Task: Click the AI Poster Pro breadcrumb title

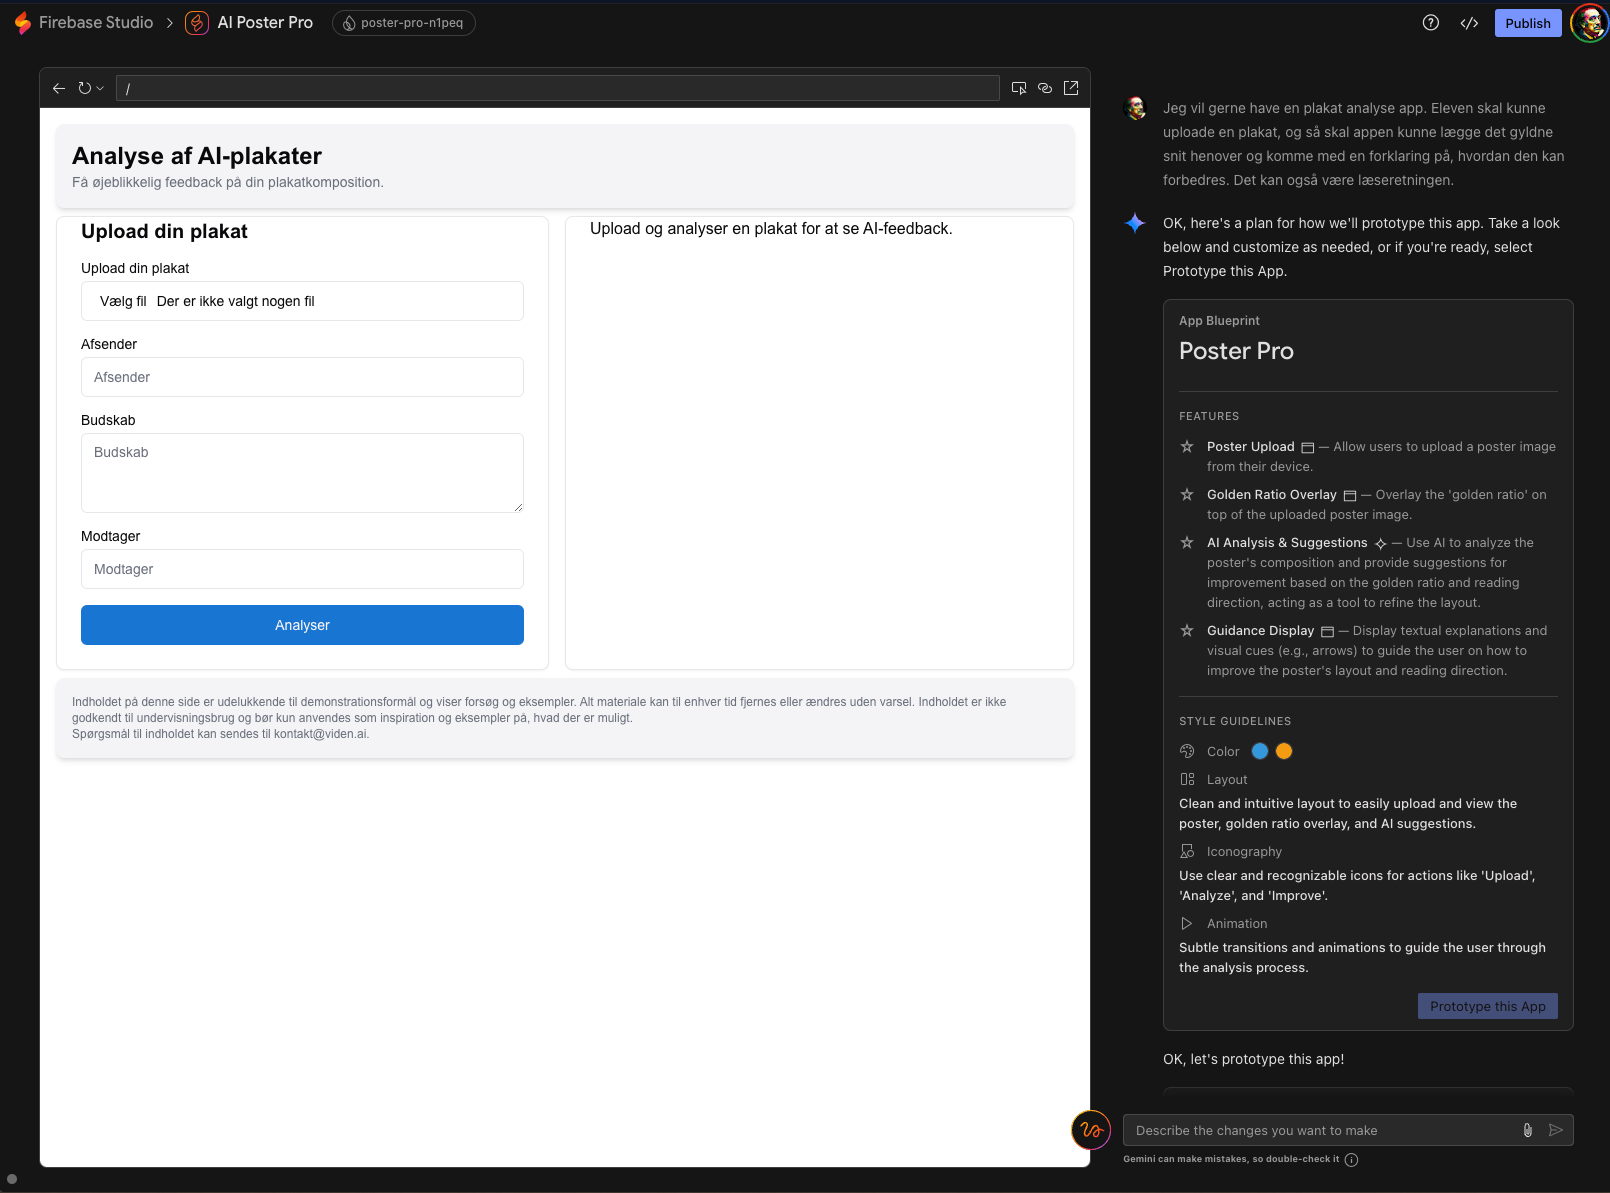Action: (x=265, y=22)
